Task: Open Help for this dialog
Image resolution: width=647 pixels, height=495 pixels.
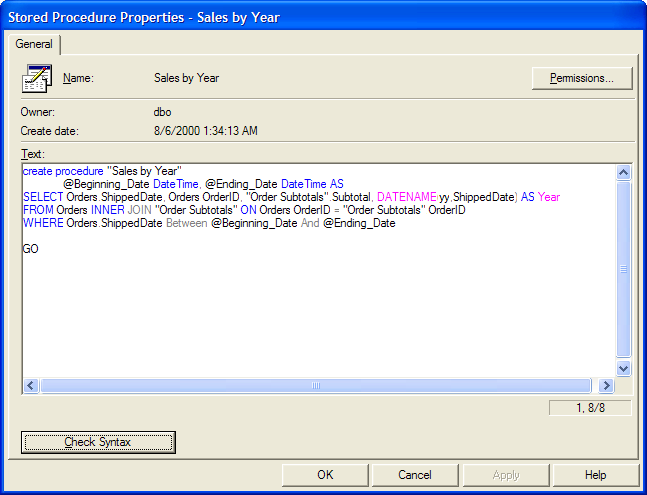Action: pyautogui.click(x=596, y=475)
